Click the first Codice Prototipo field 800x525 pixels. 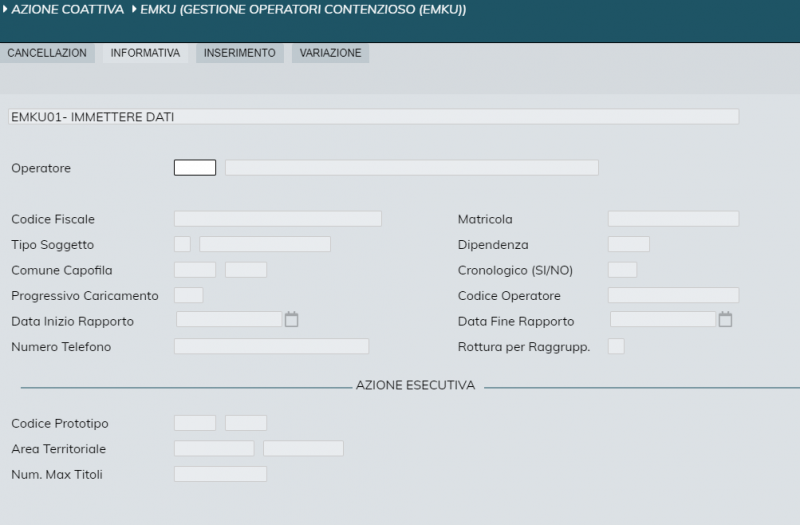point(195,423)
